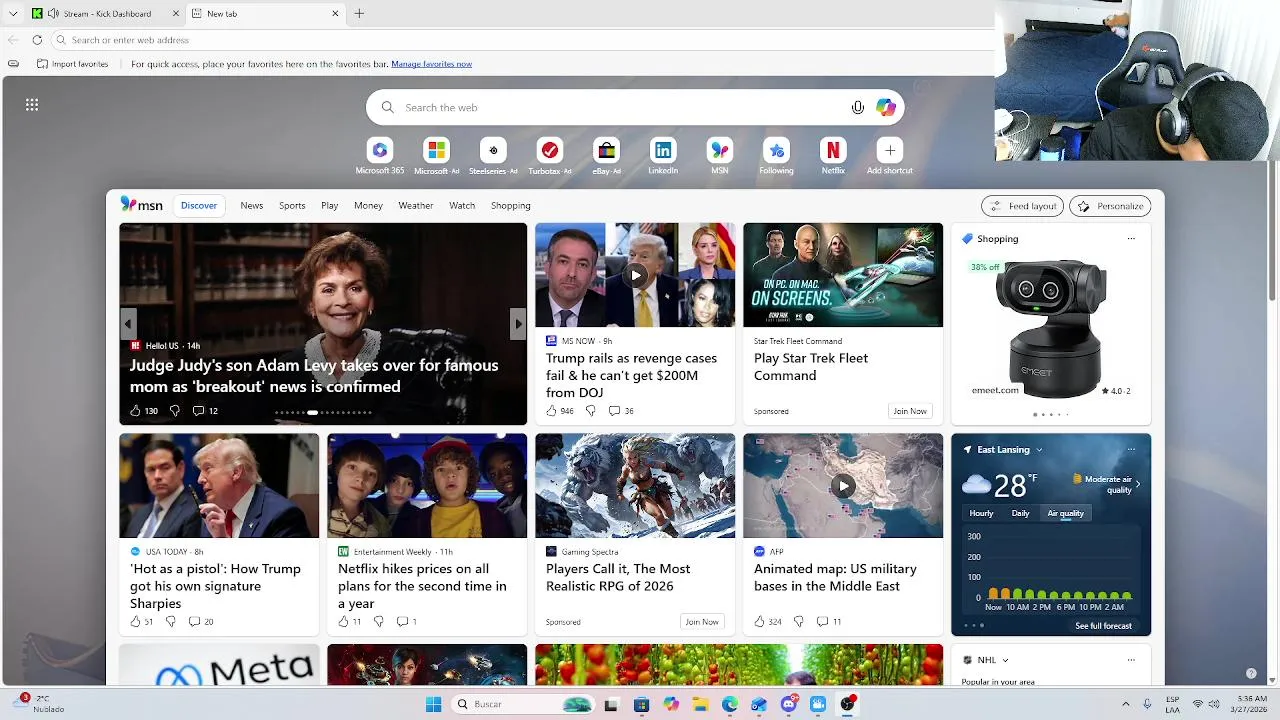Open the Sports tab
This screenshot has height=720, width=1280.
(292, 205)
